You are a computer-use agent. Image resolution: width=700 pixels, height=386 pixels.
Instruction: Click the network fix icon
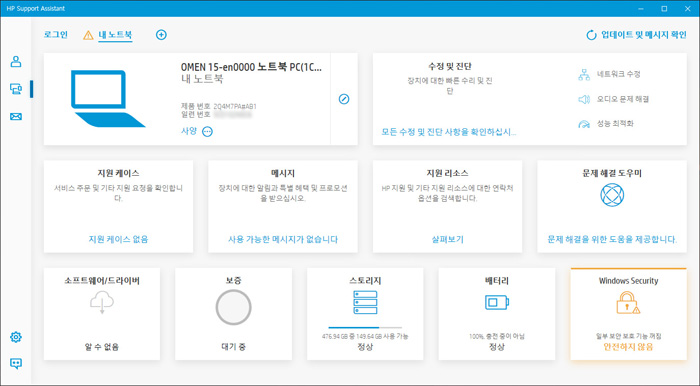(x=584, y=75)
